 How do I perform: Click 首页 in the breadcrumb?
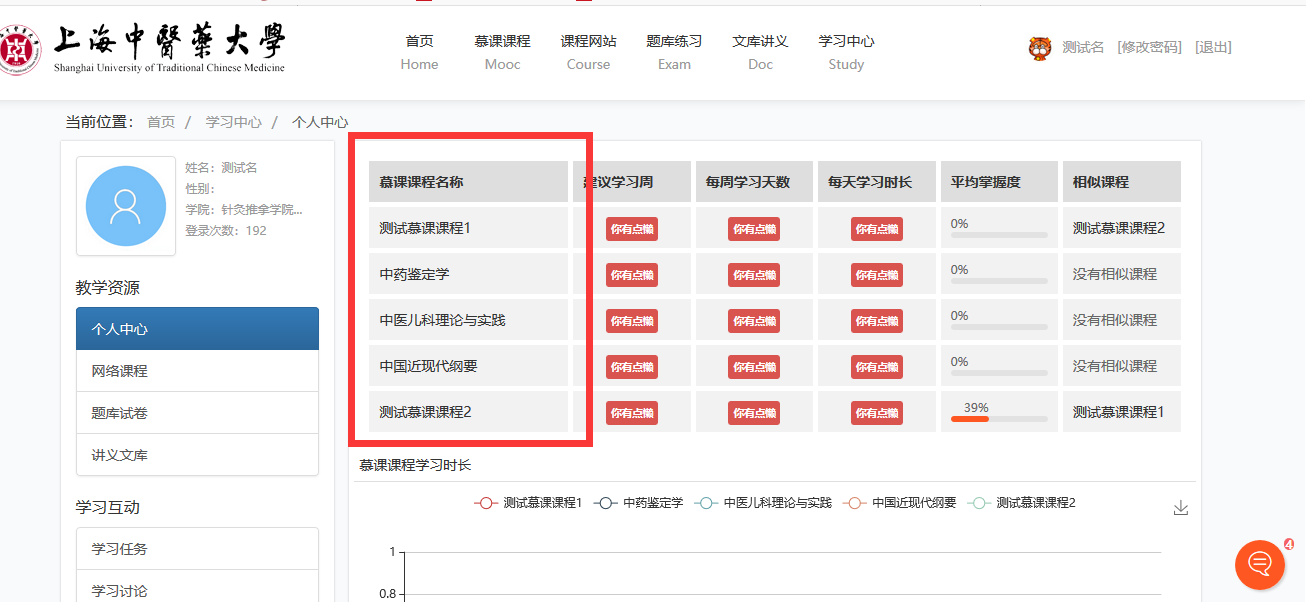pos(161,122)
